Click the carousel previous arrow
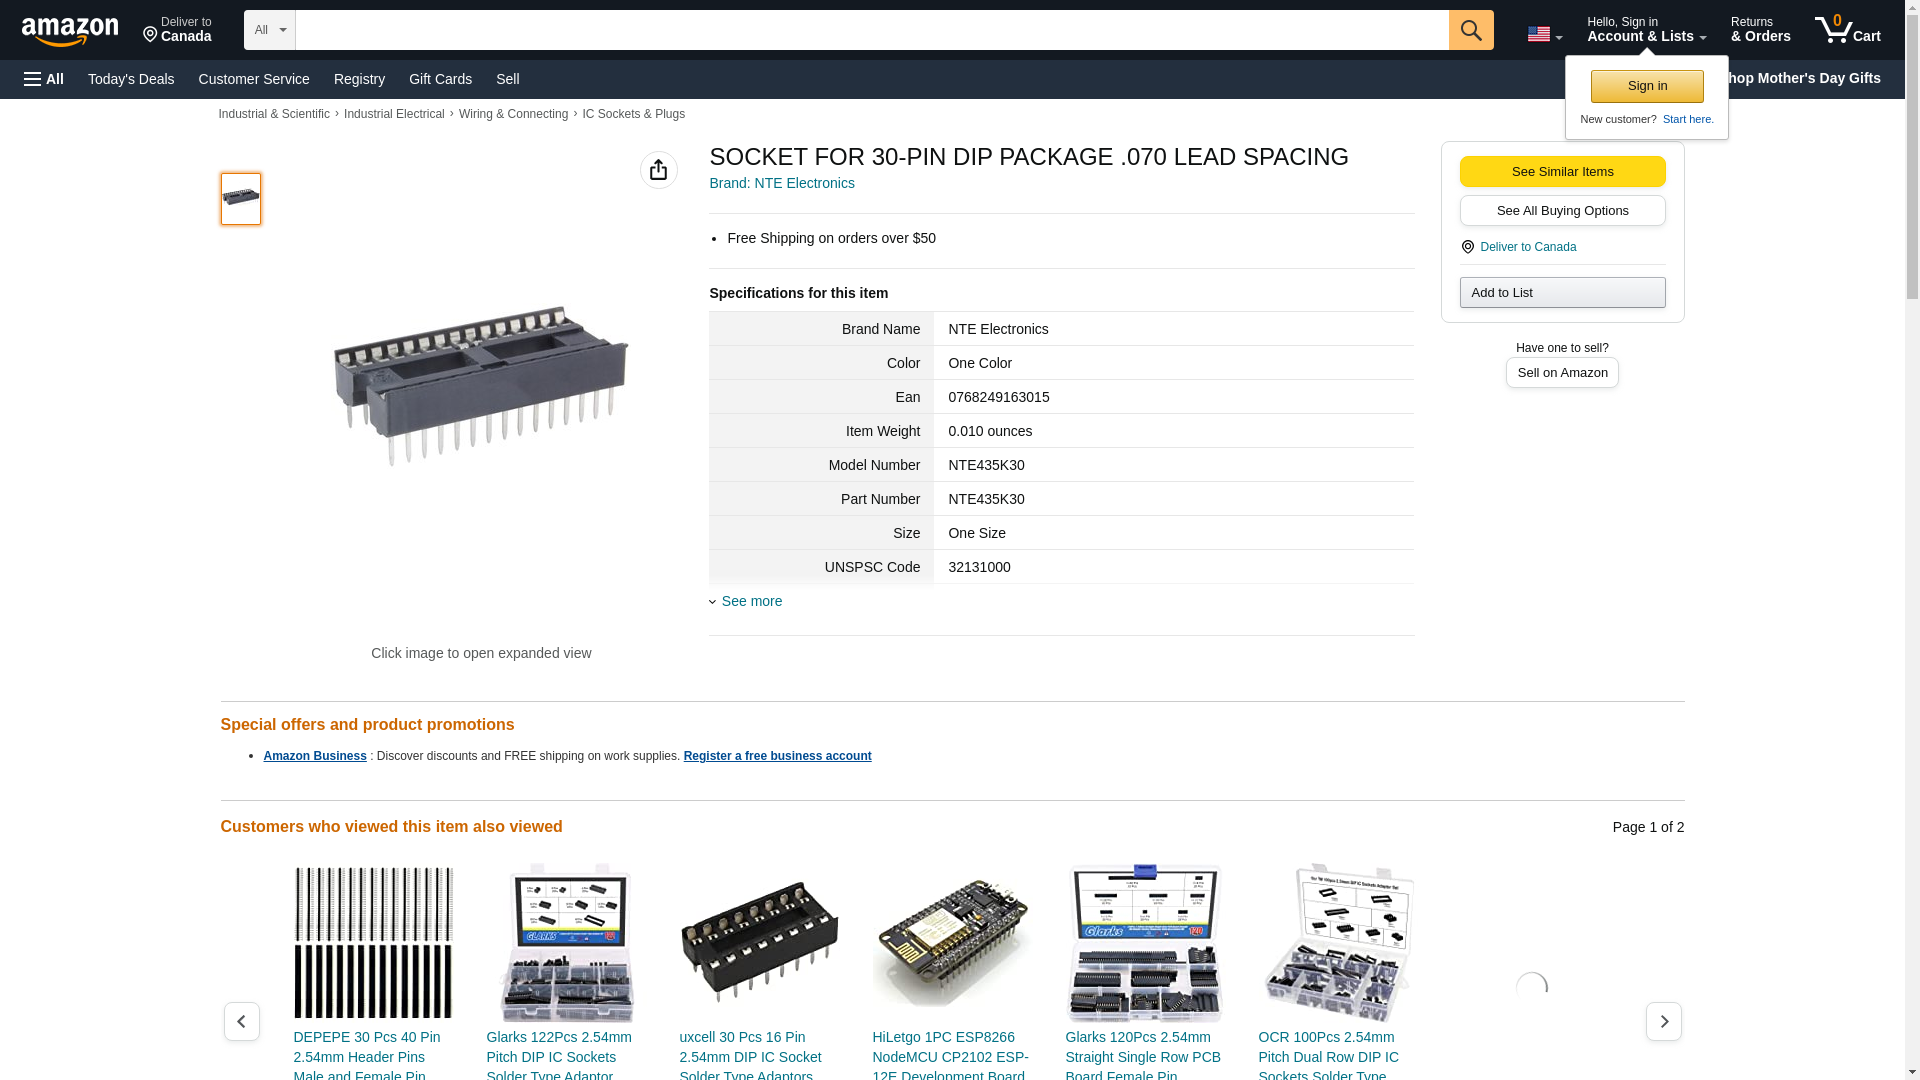 tap(241, 1021)
